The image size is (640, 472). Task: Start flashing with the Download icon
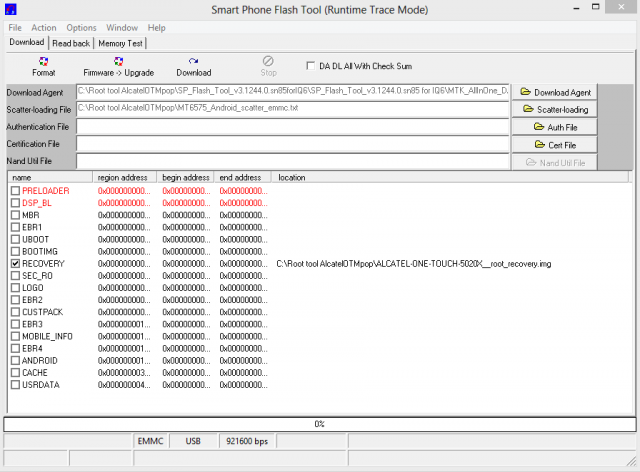193,66
